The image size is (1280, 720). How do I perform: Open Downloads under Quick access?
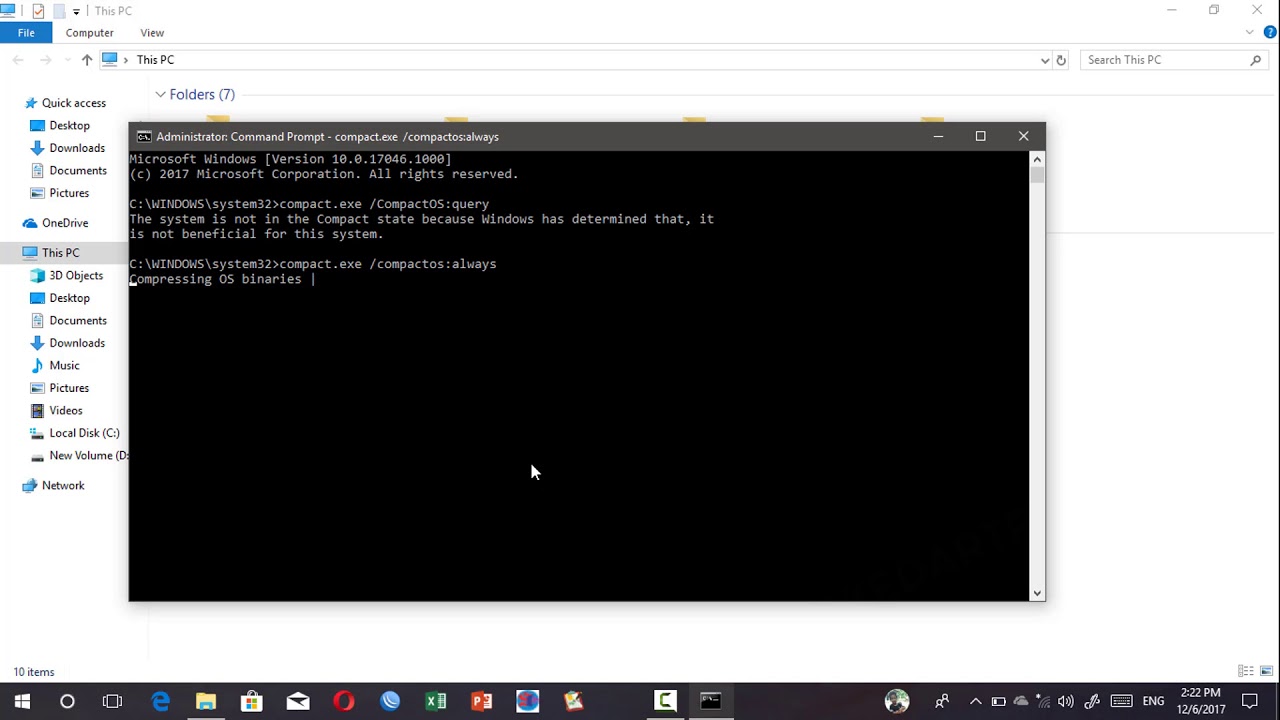click(x=77, y=148)
